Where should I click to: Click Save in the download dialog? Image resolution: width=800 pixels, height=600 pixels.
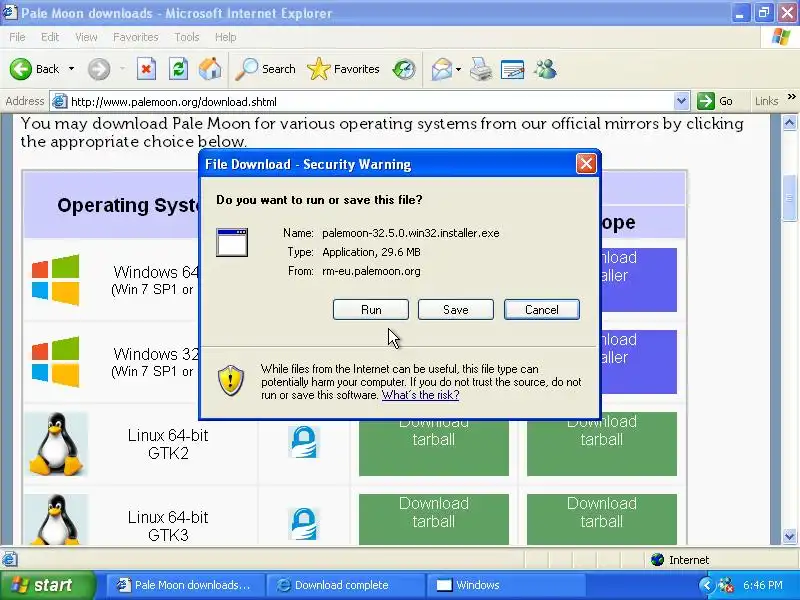pyautogui.click(x=456, y=310)
